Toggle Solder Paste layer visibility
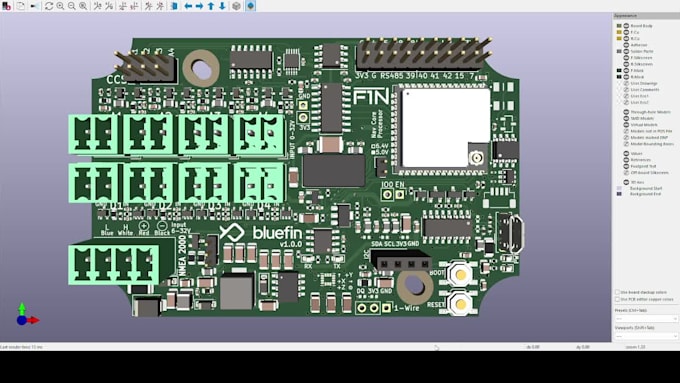Screen dimensions: 680x383 [626, 51]
